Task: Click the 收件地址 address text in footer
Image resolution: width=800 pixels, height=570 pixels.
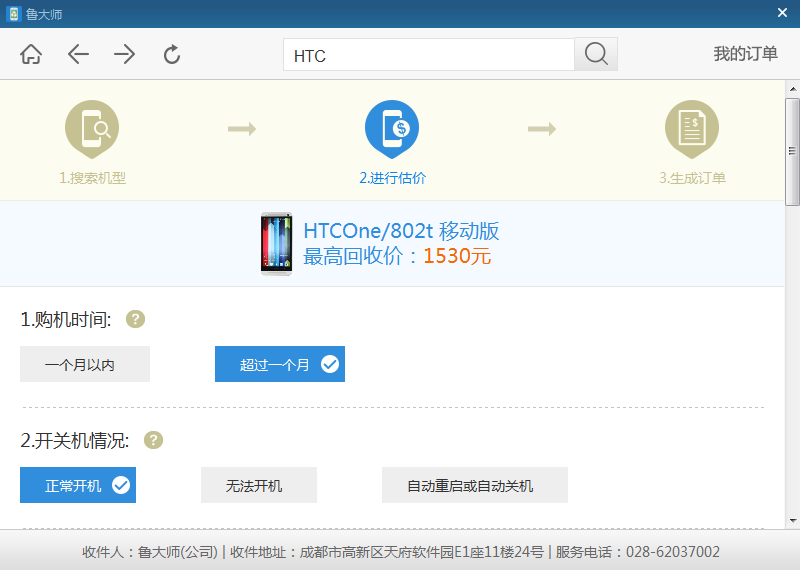Action: pyautogui.click(x=387, y=552)
